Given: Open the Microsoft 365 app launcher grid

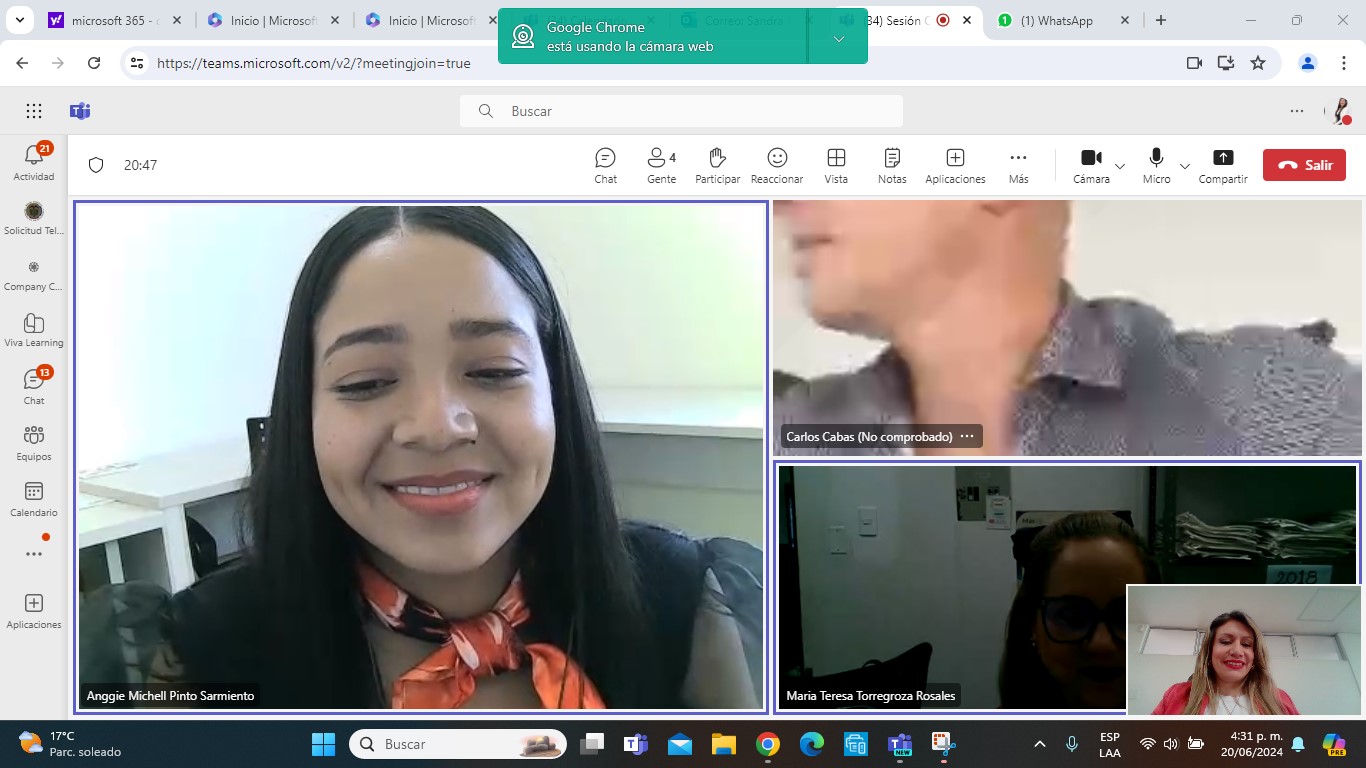Looking at the screenshot, I should pyautogui.click(x=34, y=111).
